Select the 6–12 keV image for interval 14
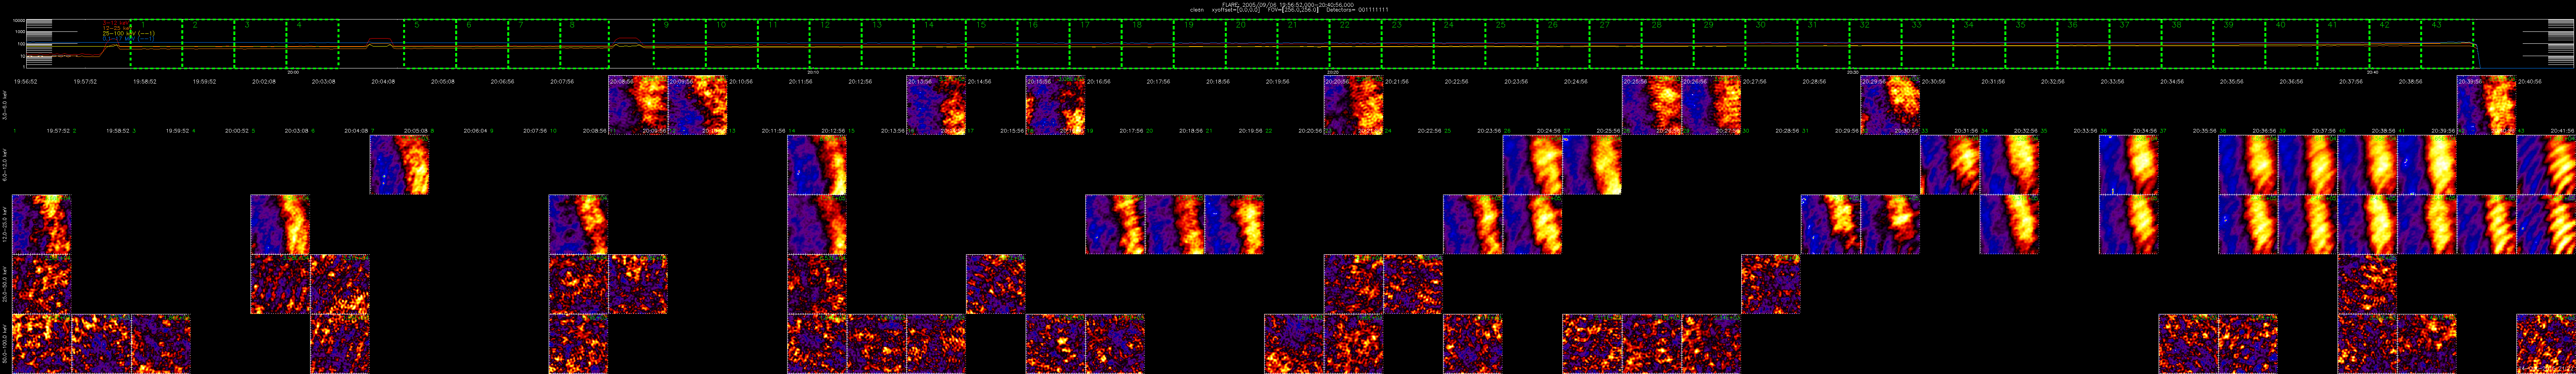 coord(817,165)
